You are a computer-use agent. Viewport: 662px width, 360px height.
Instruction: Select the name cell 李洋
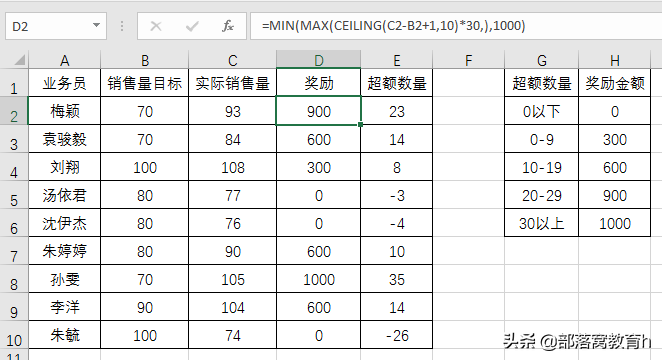click(65, 307)
